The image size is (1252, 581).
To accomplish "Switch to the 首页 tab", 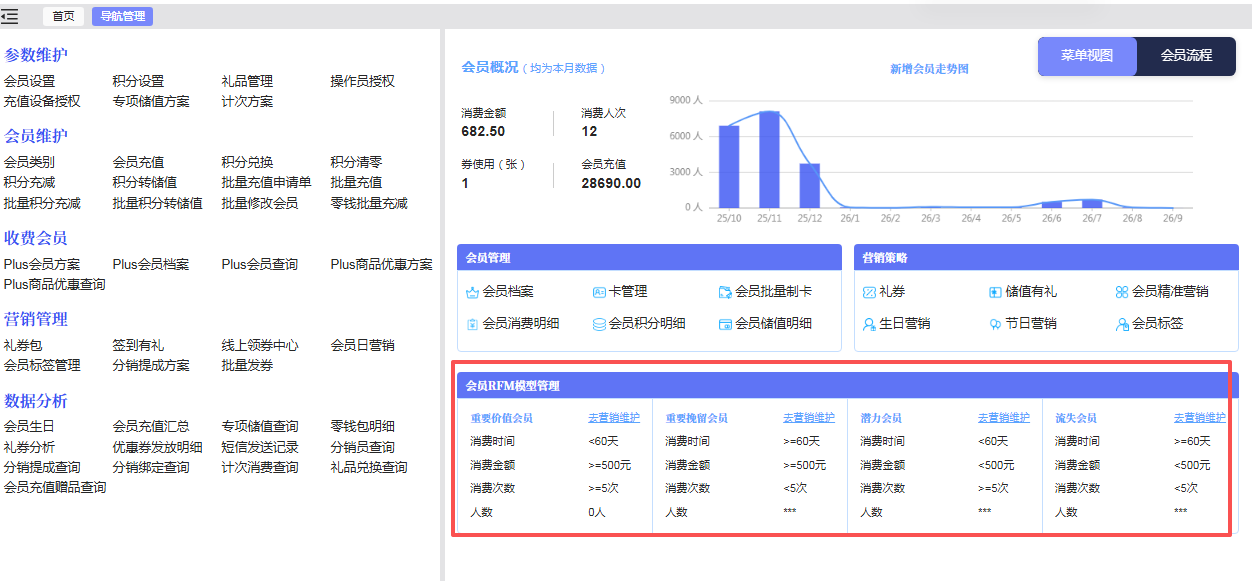I will (x=63, y=16).
